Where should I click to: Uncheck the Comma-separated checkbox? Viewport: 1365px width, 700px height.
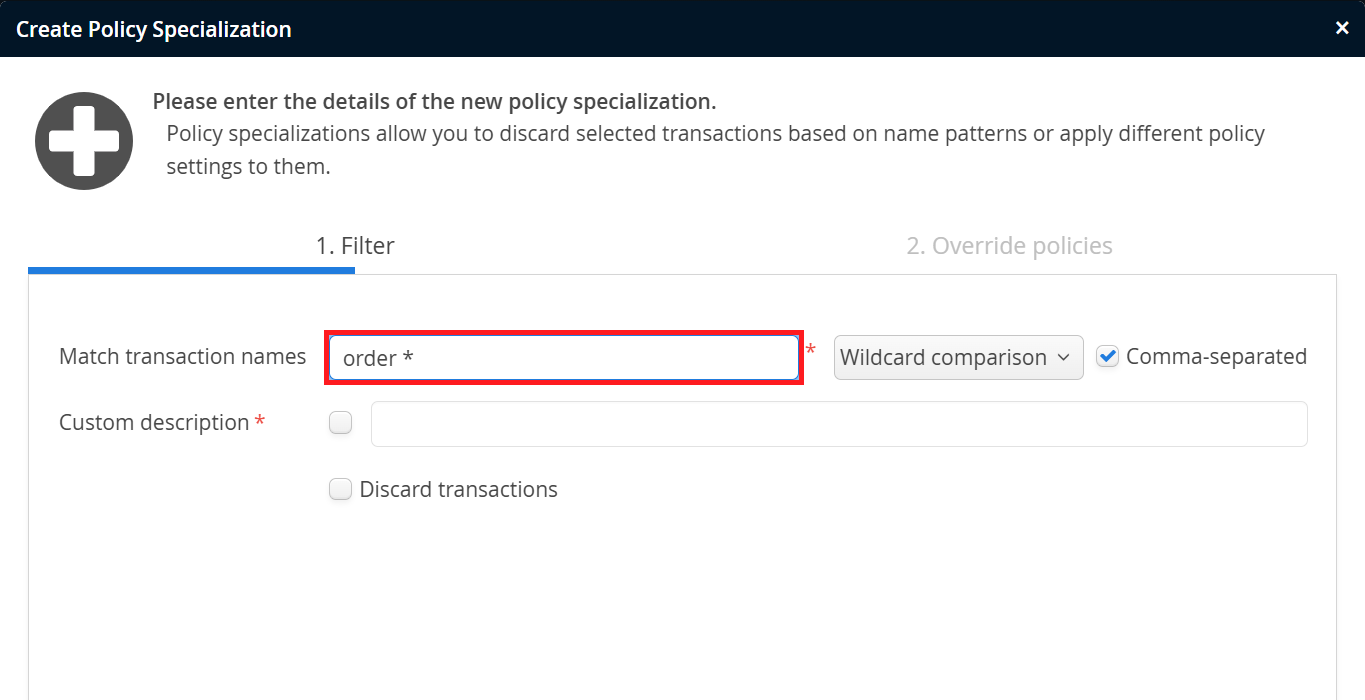pos(1107,357)
